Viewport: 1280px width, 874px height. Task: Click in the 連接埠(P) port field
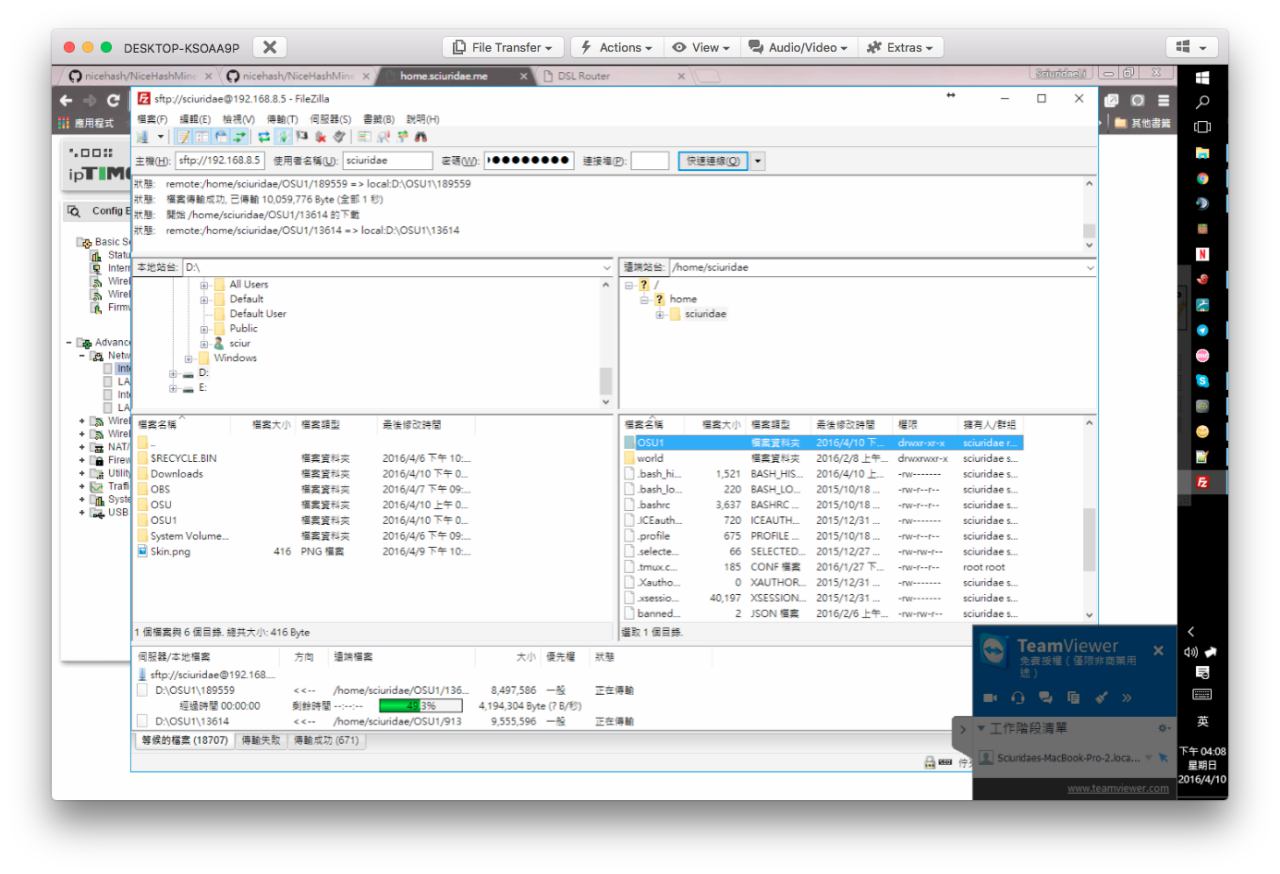point(650,161)
